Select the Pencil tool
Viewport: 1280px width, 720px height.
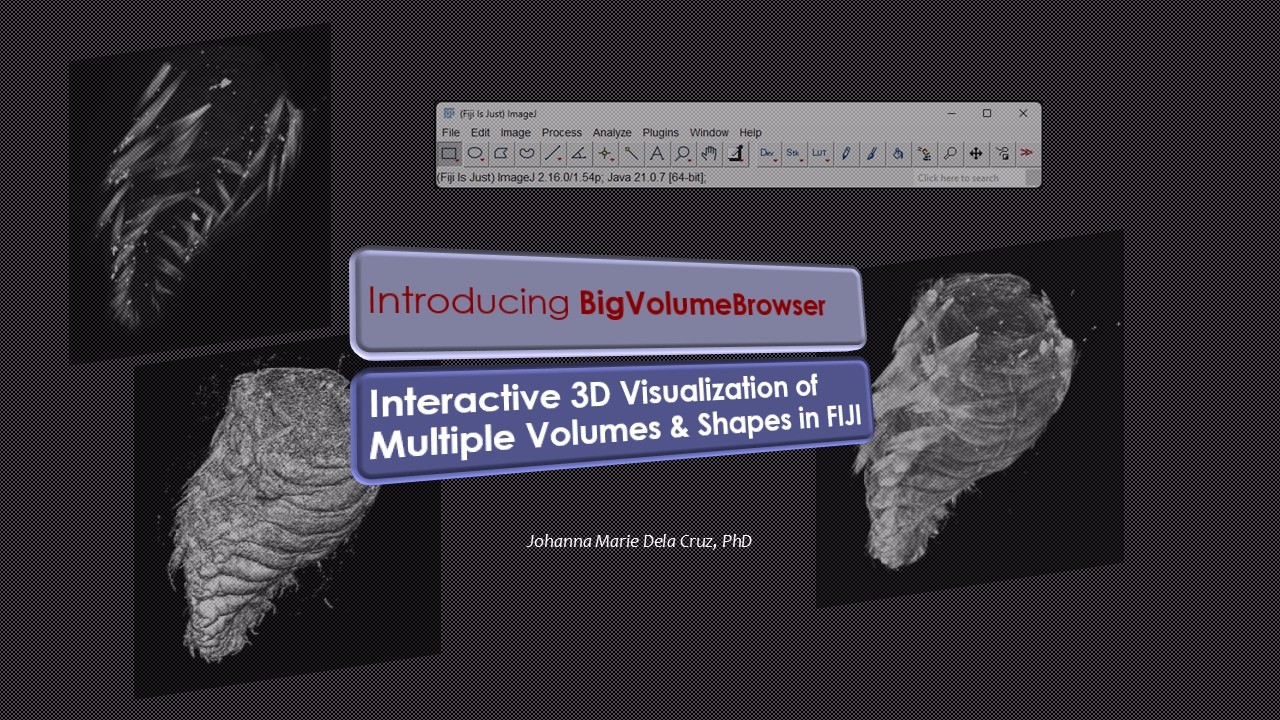click(x=846, y=154)
